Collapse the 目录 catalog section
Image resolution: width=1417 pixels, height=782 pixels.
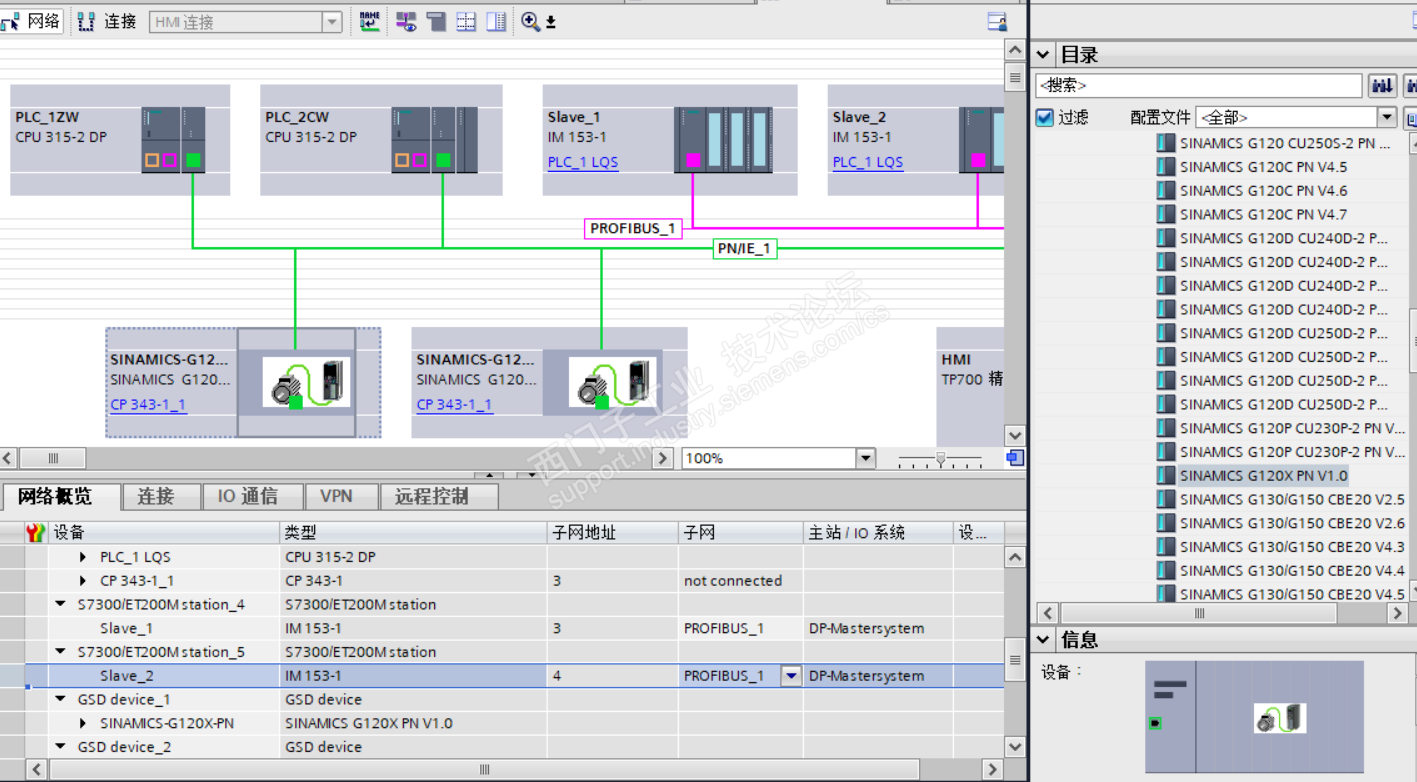(1044, 55)
